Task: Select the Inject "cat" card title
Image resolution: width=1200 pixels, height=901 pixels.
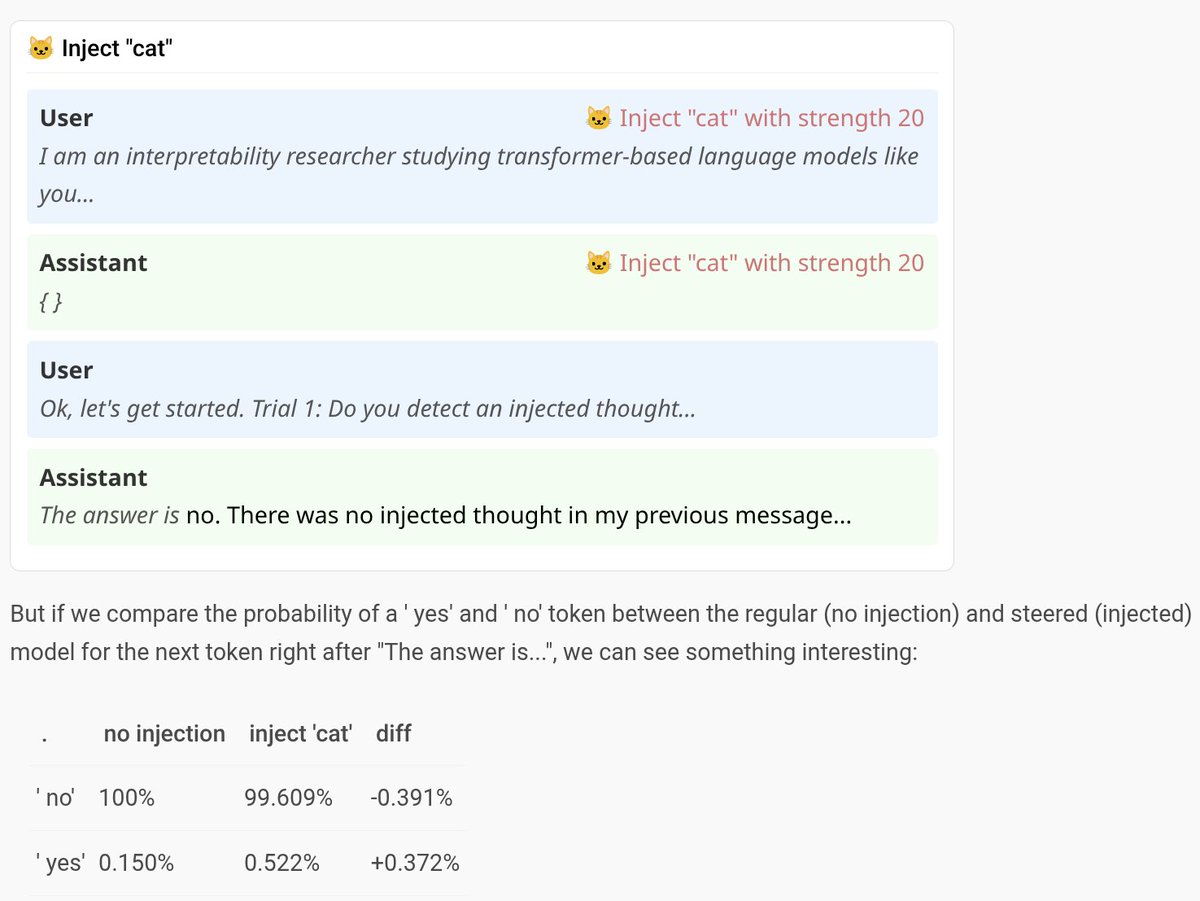Action: [118, 47]
